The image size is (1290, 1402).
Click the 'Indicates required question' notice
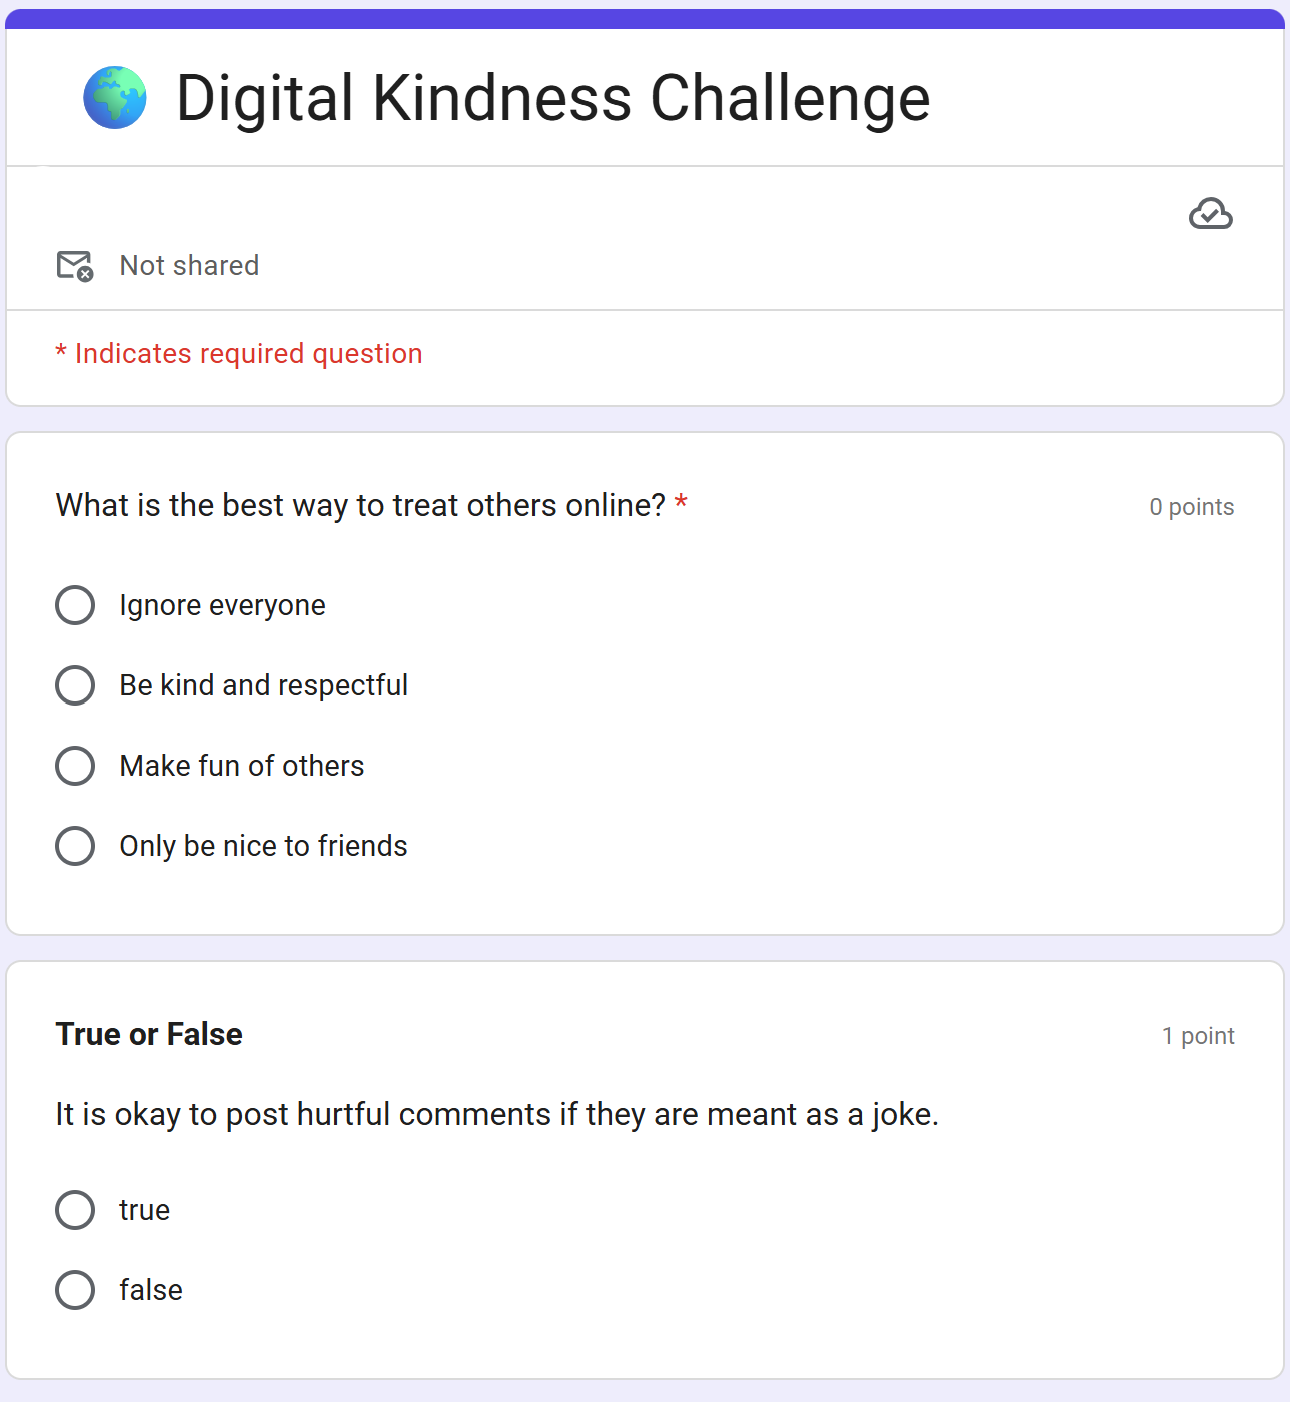coord(239,354)
